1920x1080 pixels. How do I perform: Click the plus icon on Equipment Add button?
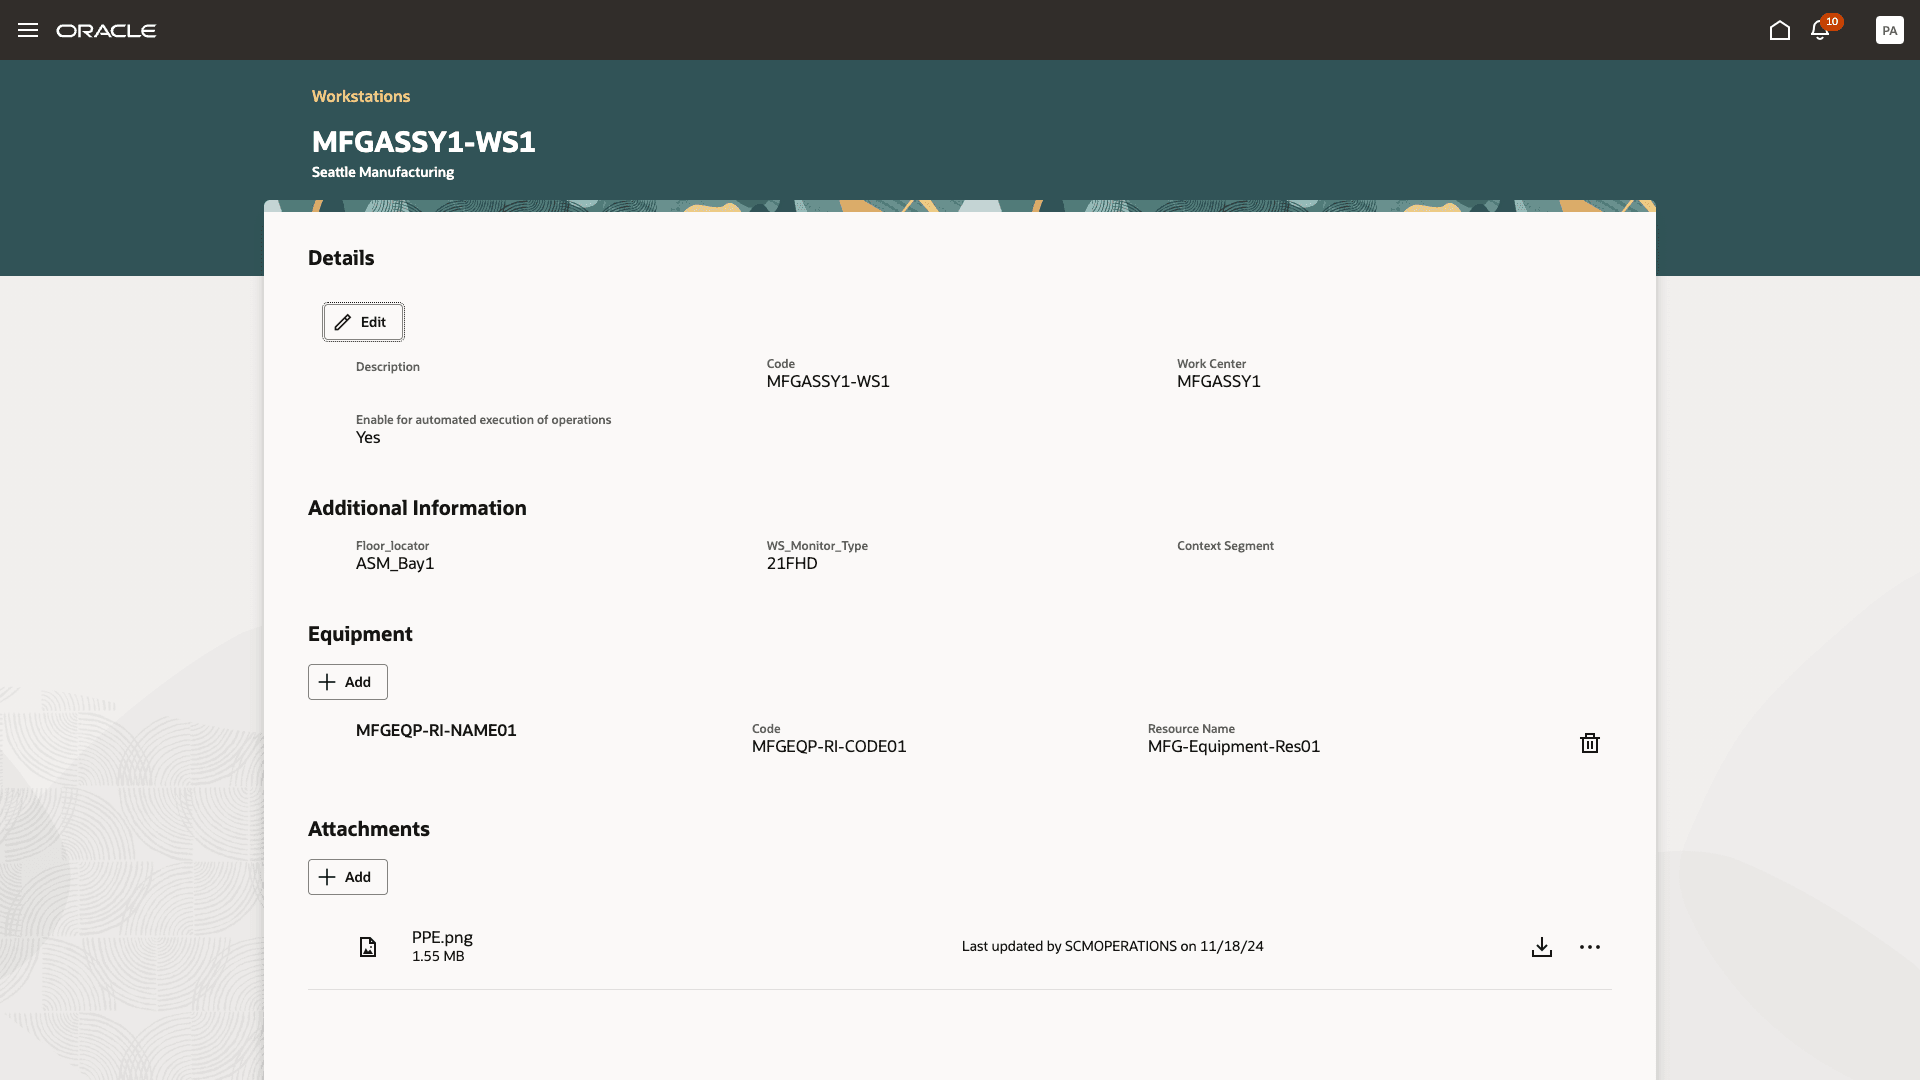coord(326,681)
